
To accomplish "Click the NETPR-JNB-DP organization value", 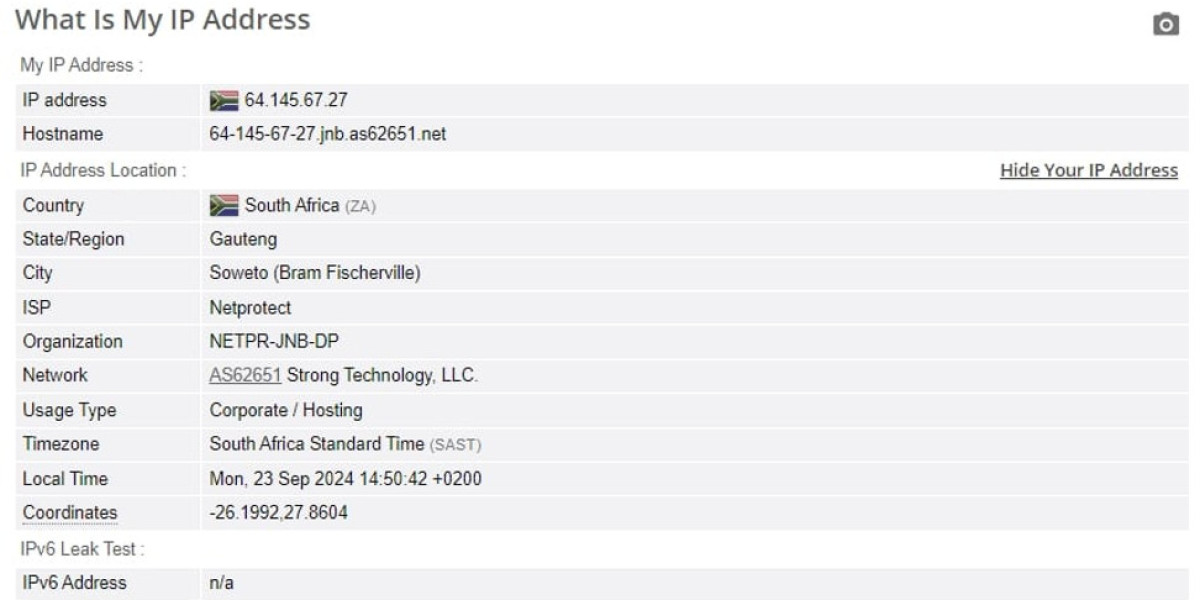I will [274, 342].
